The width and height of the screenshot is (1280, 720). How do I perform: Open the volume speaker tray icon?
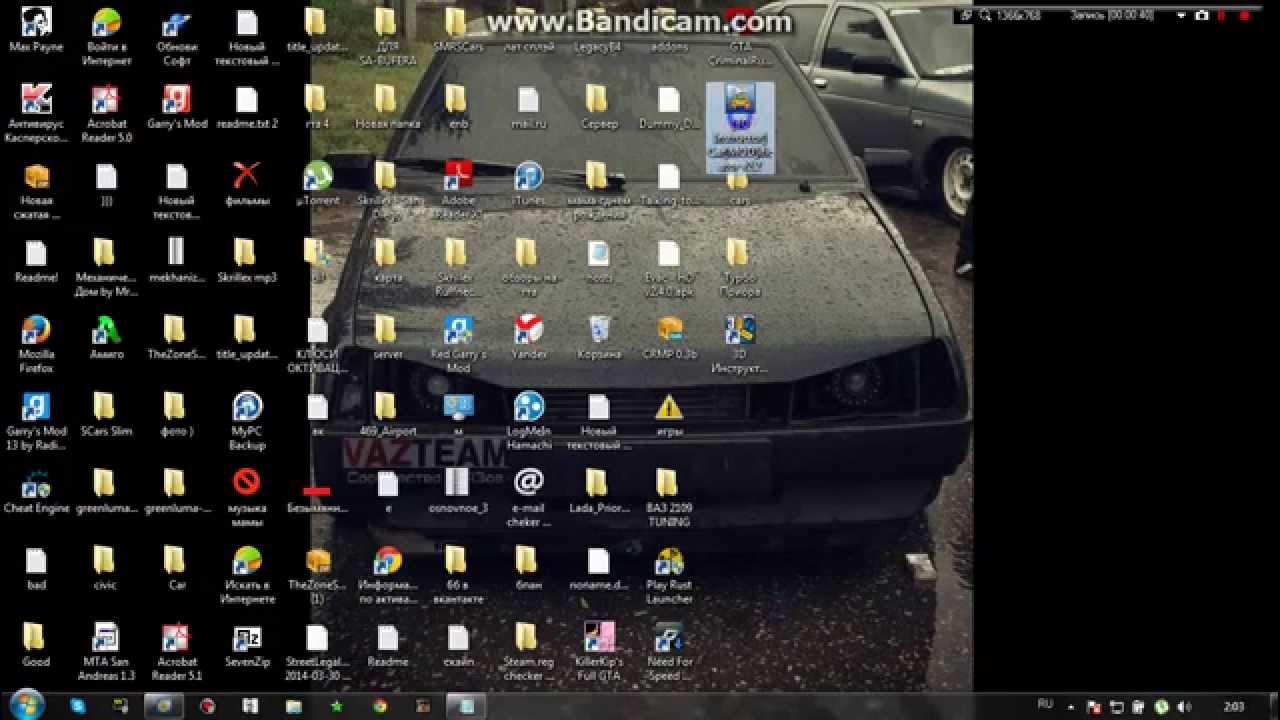(1183, 706)
